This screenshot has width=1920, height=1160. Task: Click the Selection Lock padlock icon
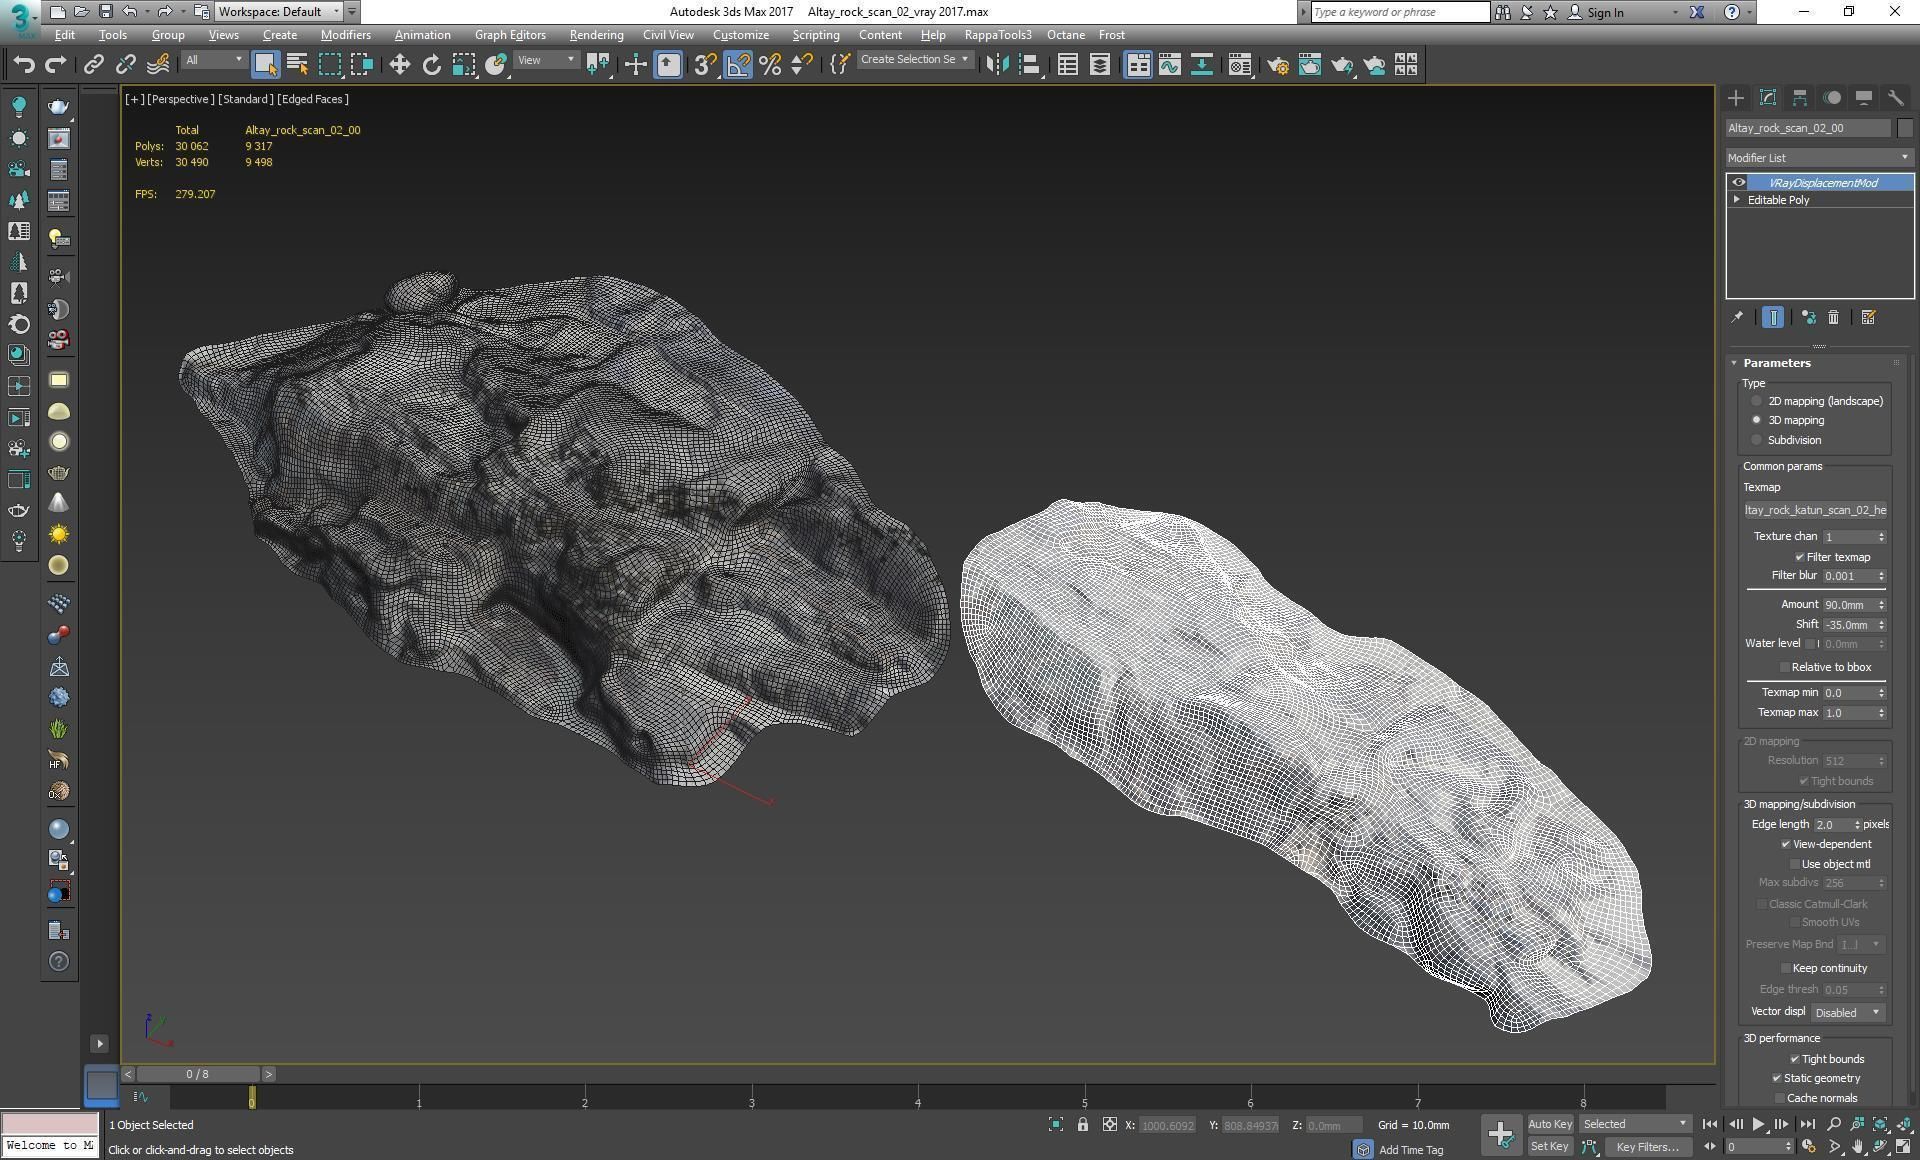tap(1082, 1125)
